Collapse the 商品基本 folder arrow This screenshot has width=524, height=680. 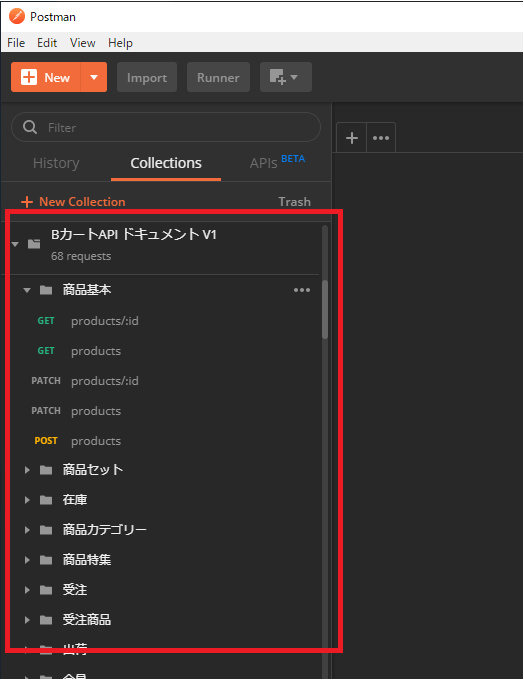tap(27, 290)
